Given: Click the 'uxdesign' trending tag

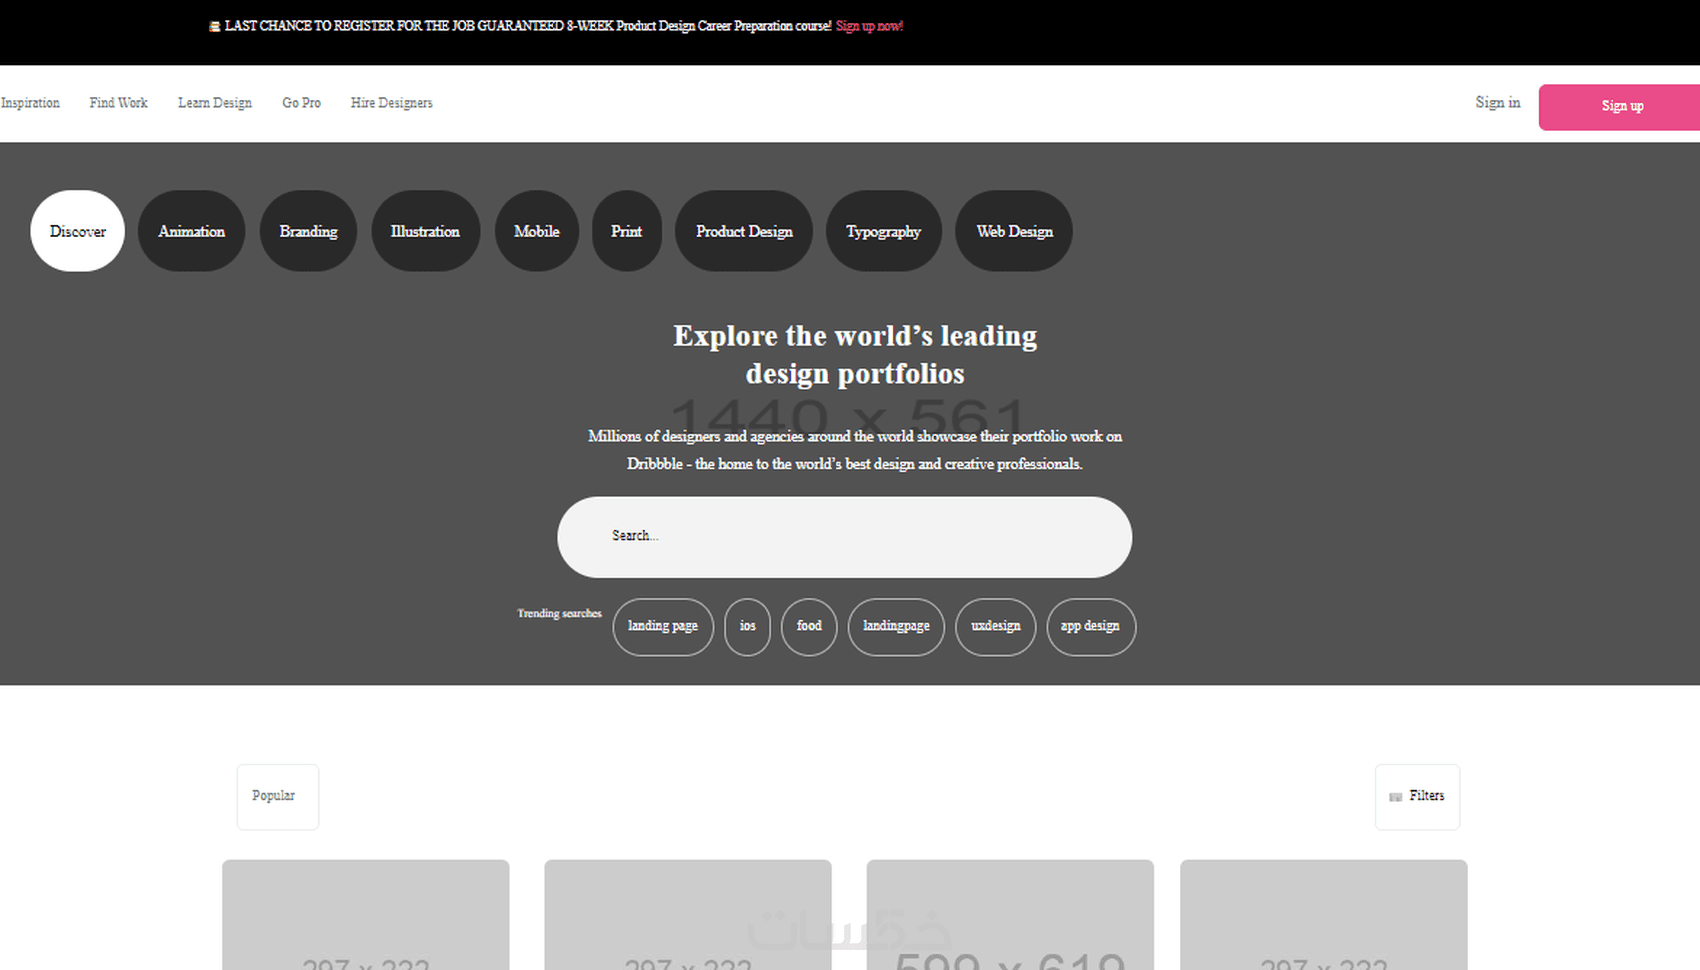Looking at the screenshot, I should (x=996, y=627).
